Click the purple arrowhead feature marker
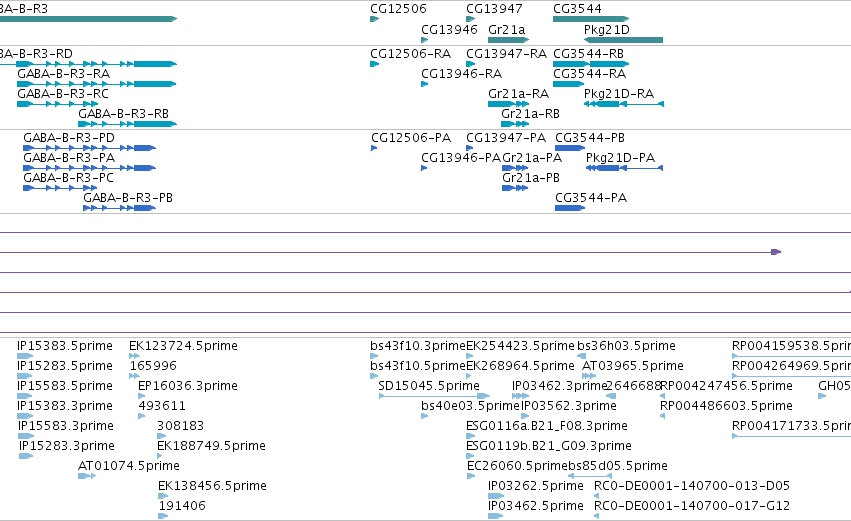Viewport: 851px width, 521px height. (776, 252)
